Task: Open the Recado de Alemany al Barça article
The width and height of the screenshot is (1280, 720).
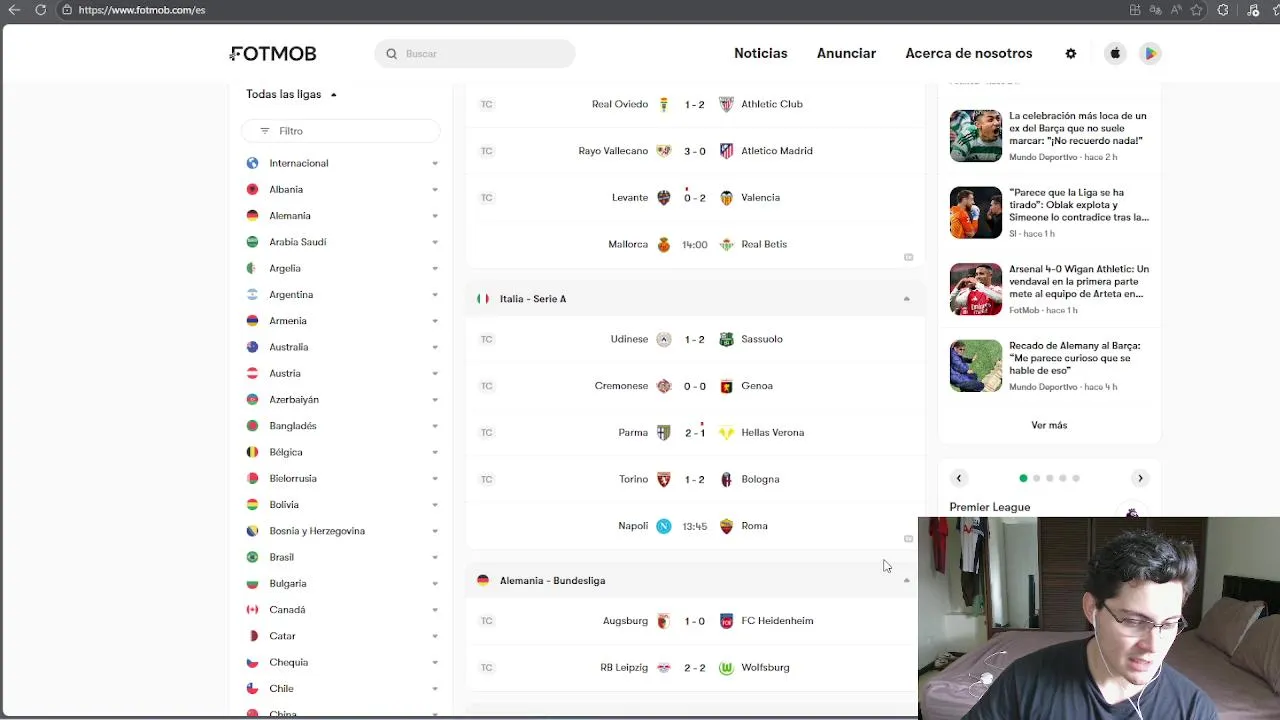Action: click(x=1075, y=358)
